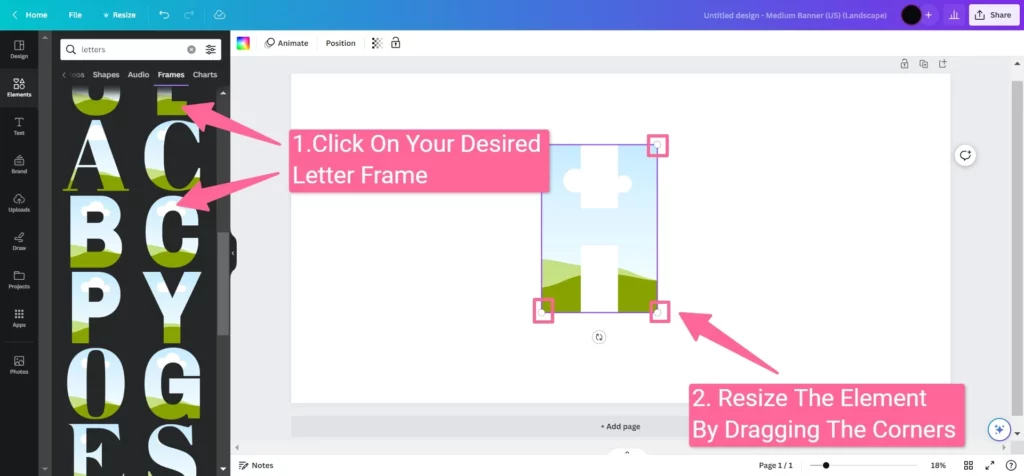Click the duplicate page icon

click(x=923, y=64)
